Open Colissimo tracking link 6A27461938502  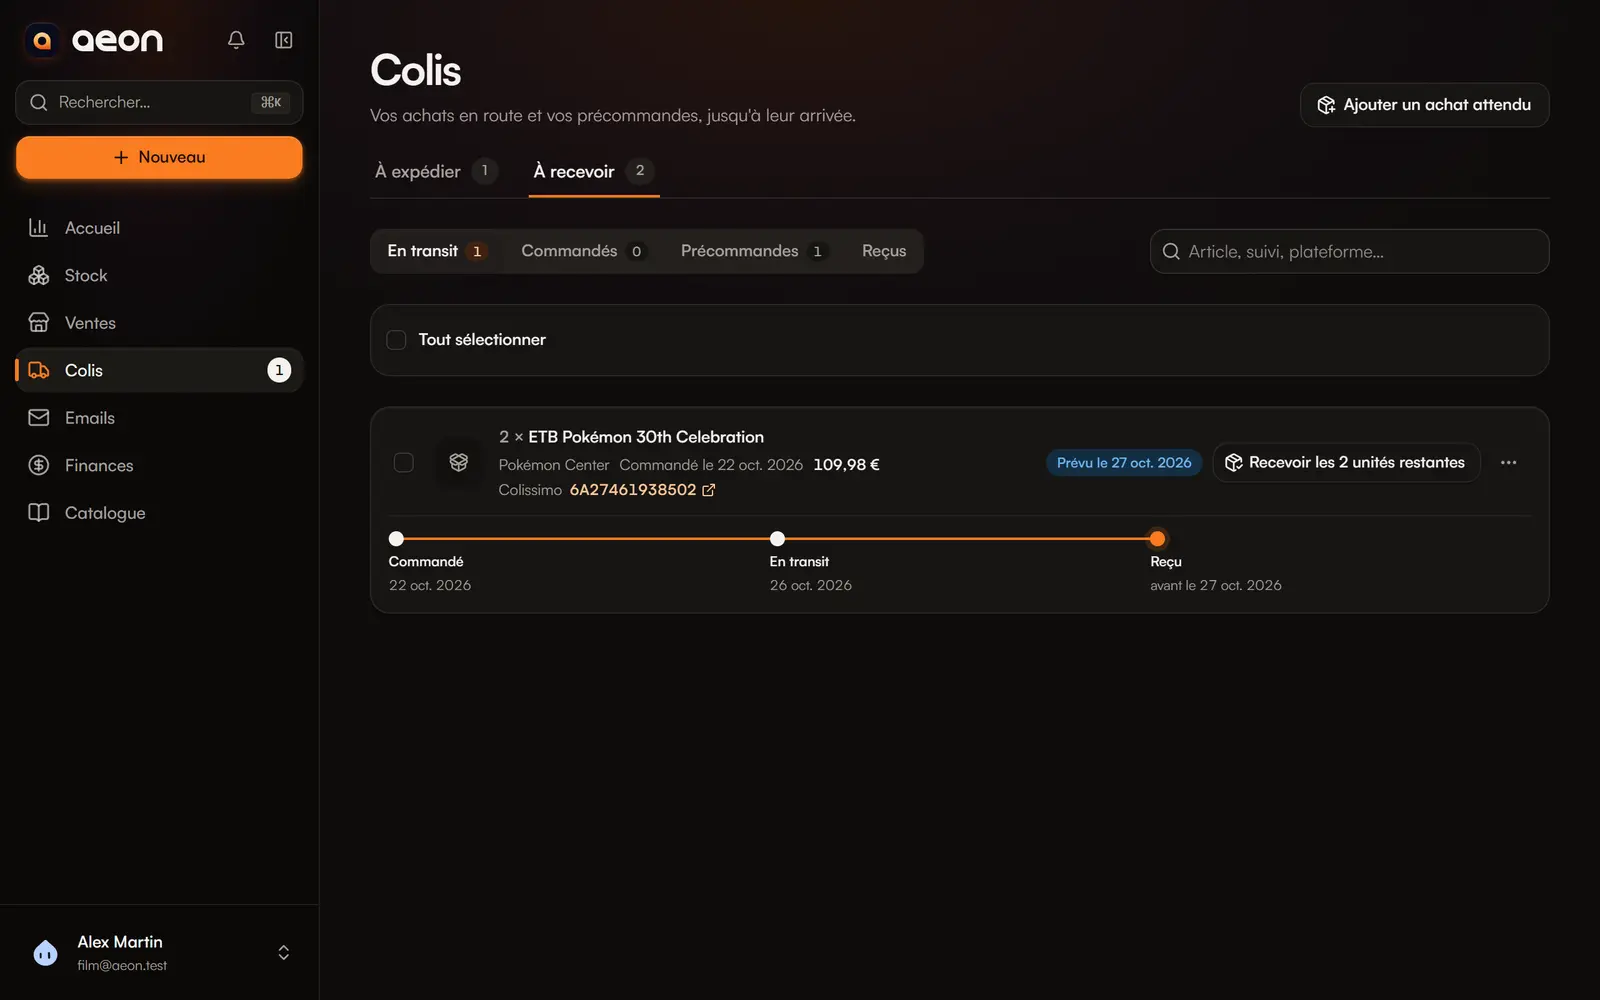642,490
